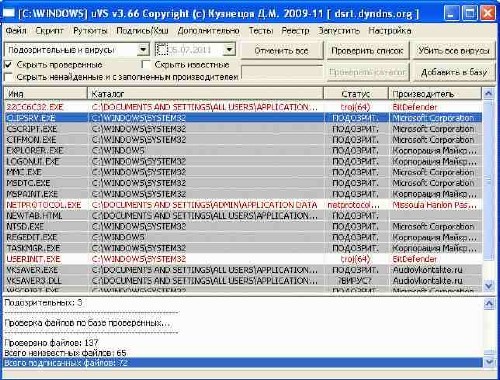Click the file list scroll down arrow
This screenshot has height=380, width=500.
[488, 286]
